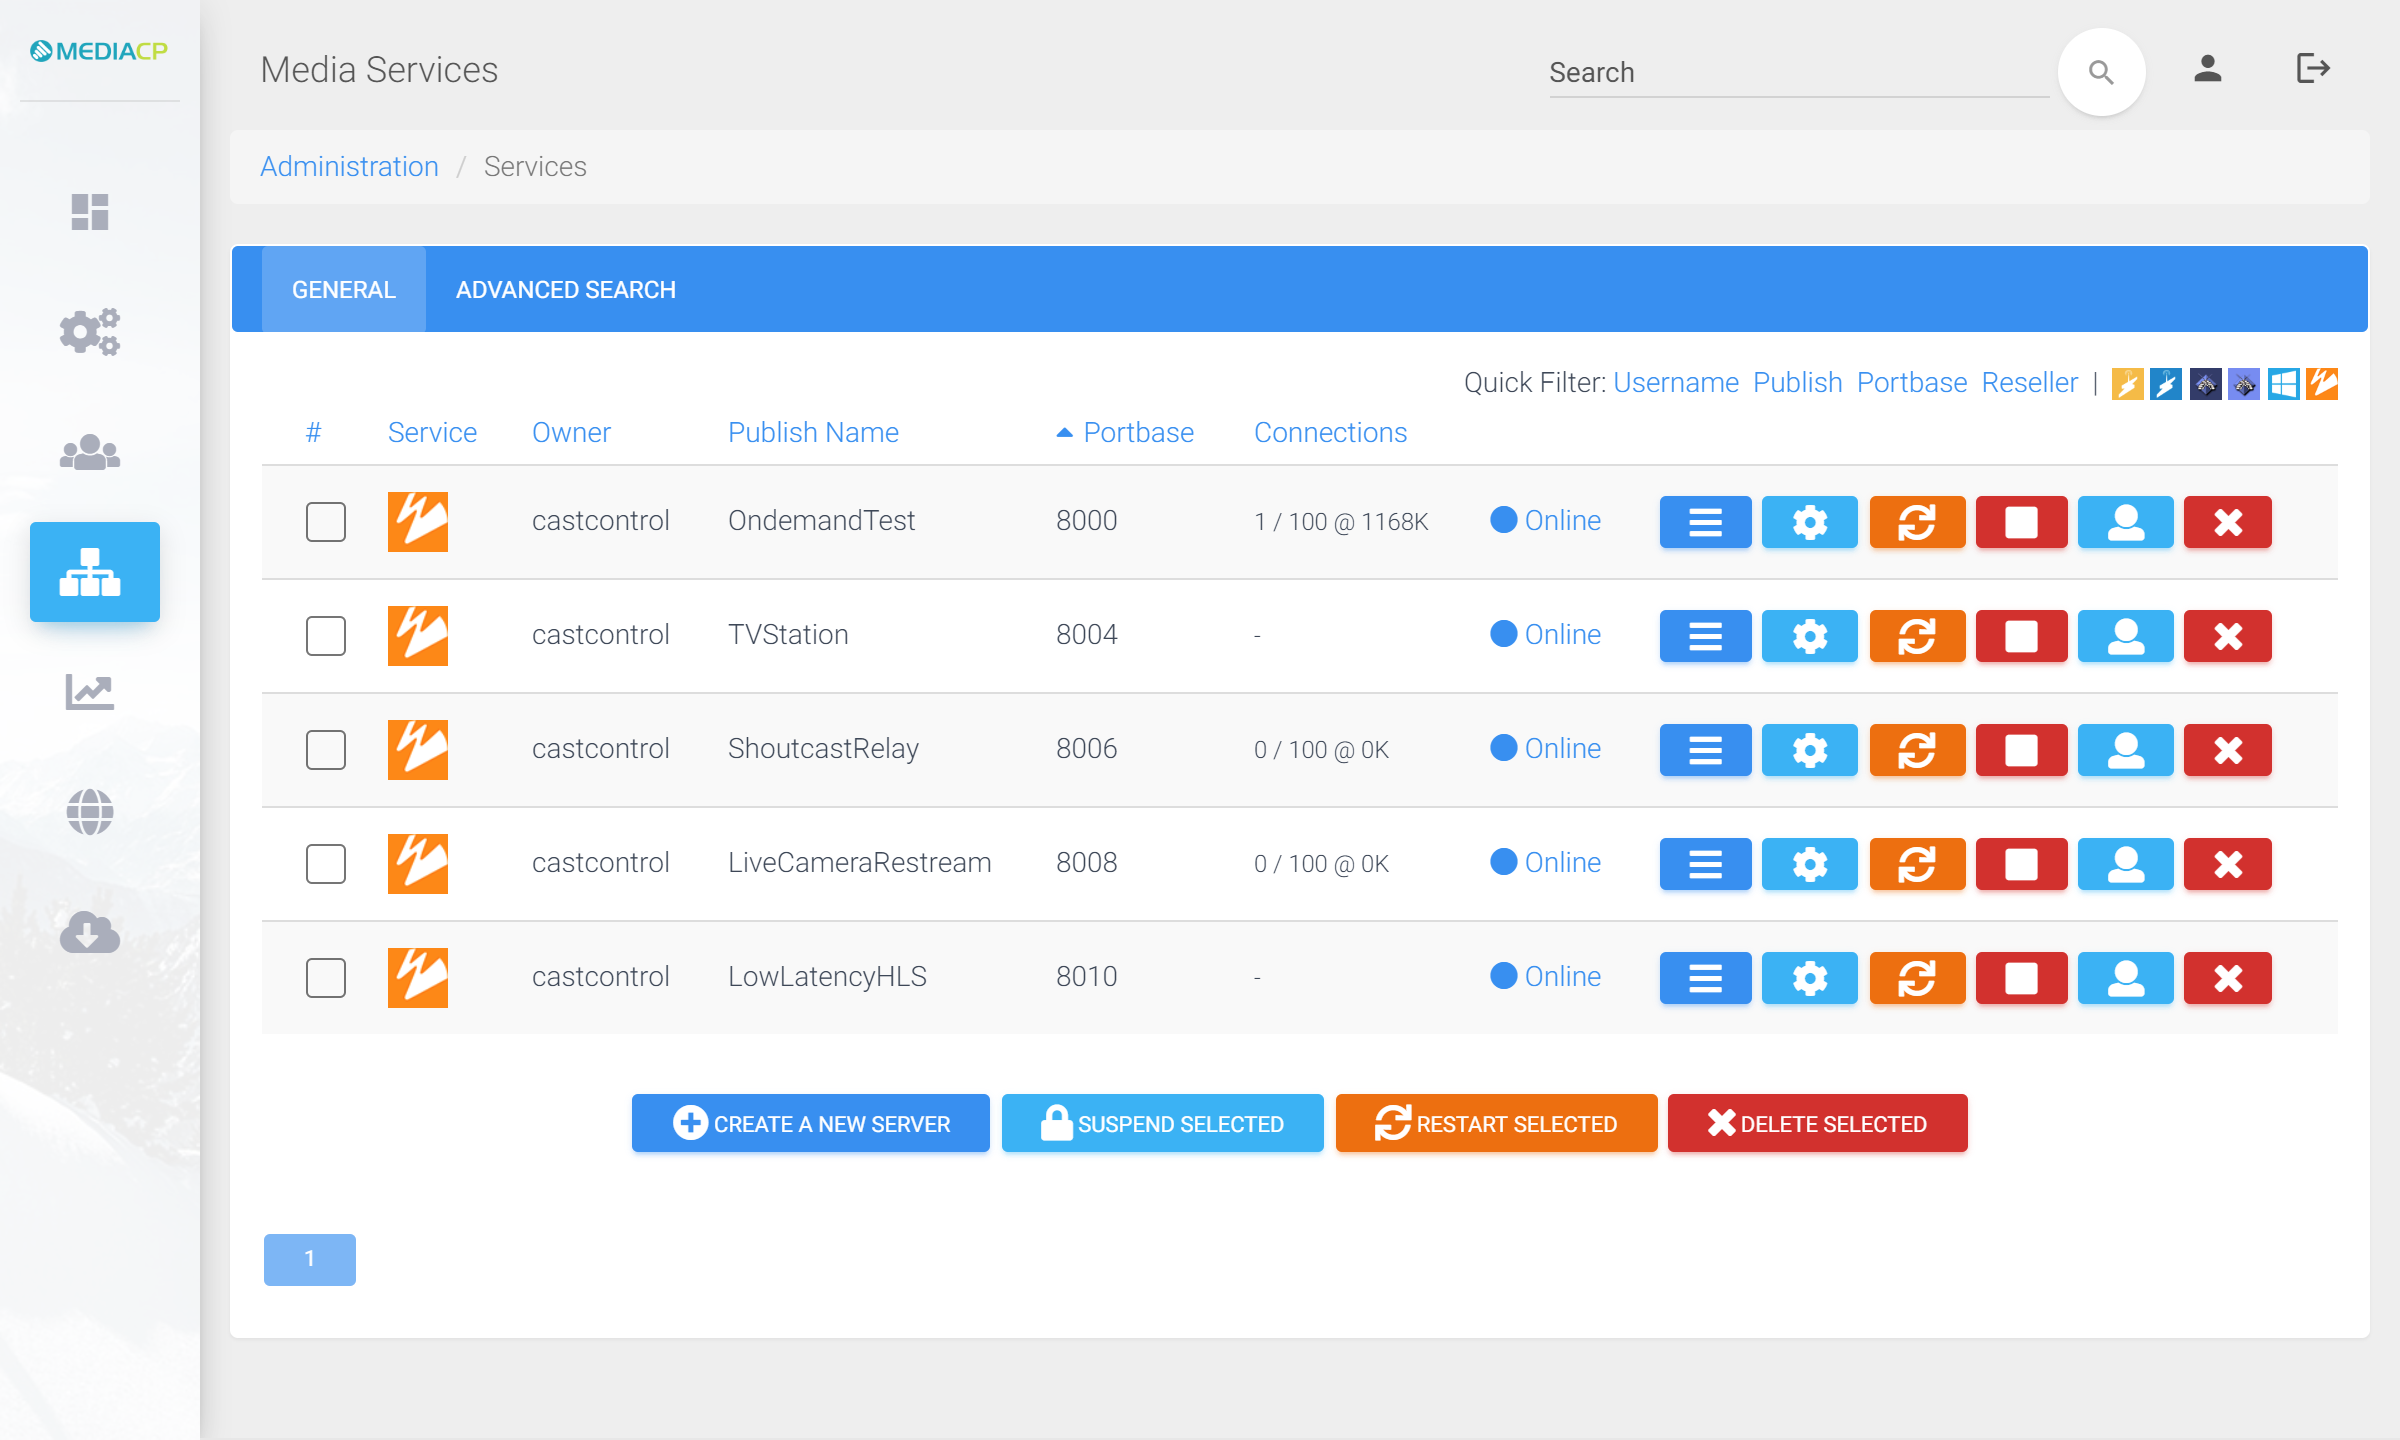Switch to the GENERAL tab
Screen dimensions: 2400x1440
pos(344,290)
